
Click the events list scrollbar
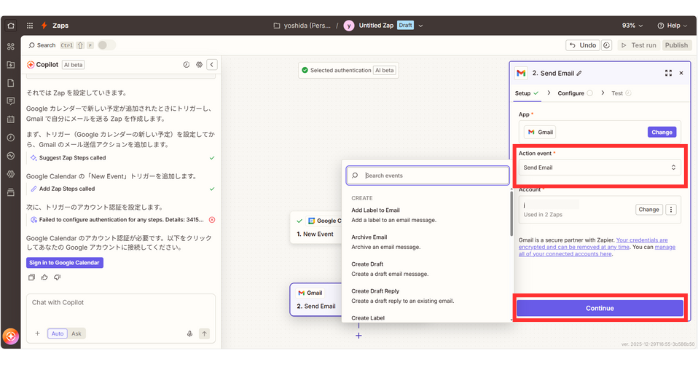(511, 214)
